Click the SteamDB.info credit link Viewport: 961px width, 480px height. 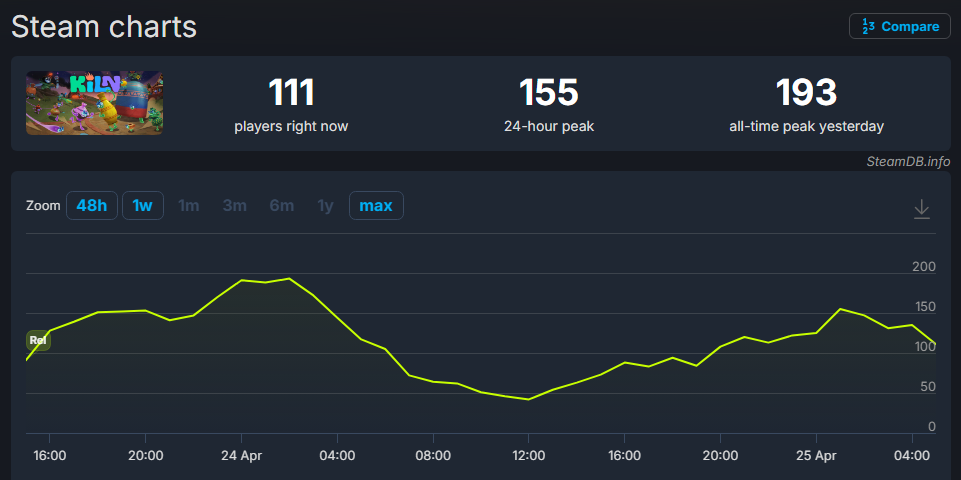908,161
